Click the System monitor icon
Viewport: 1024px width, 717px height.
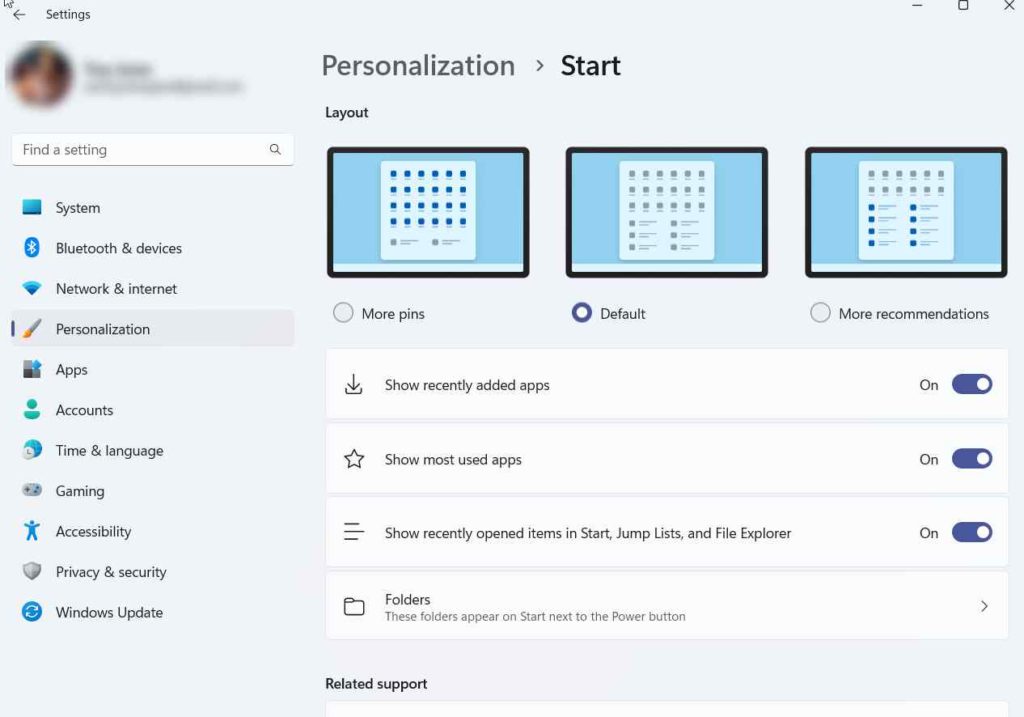point(31,207)
